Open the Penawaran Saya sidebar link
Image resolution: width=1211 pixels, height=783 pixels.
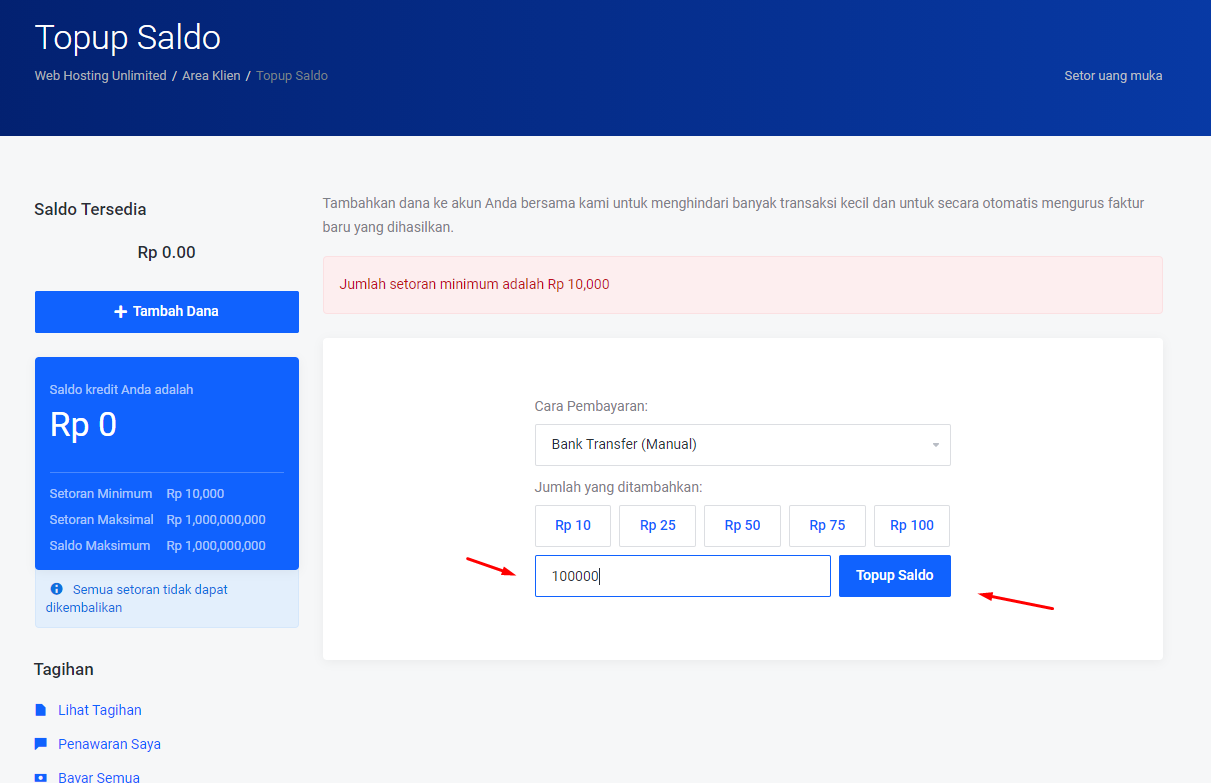(x=109, y=744)
